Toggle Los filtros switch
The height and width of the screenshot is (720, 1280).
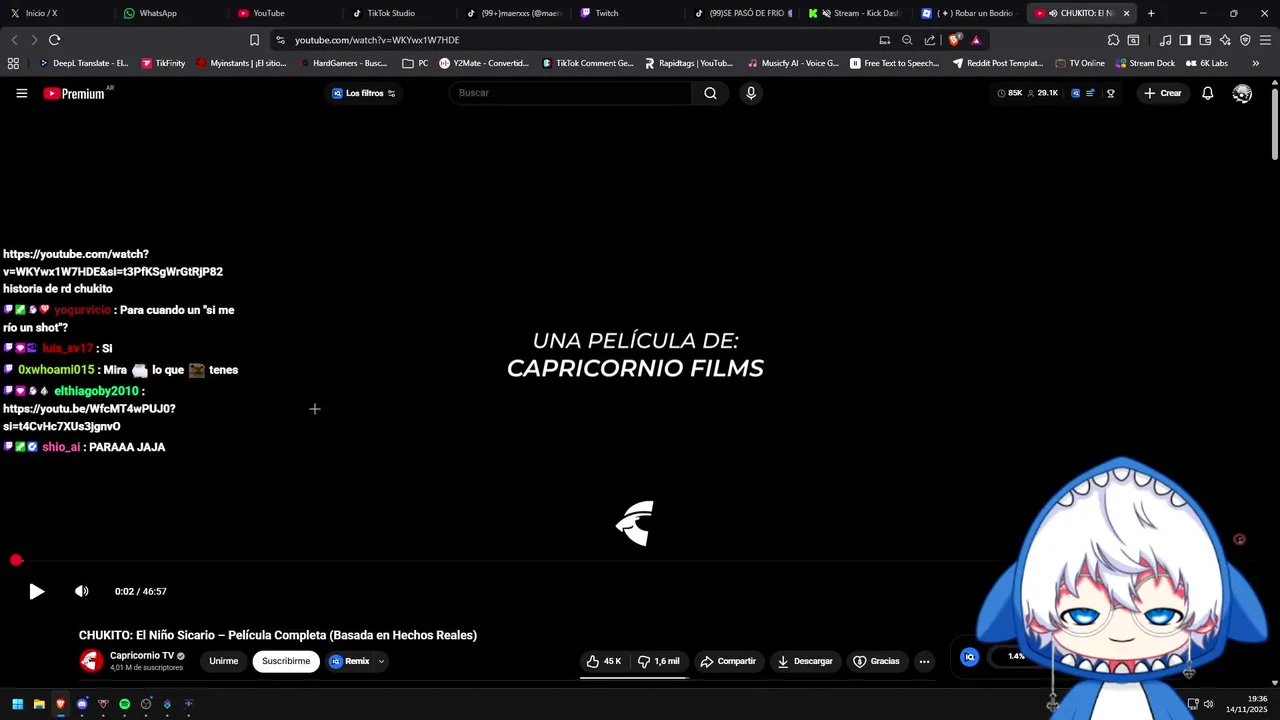391,93
